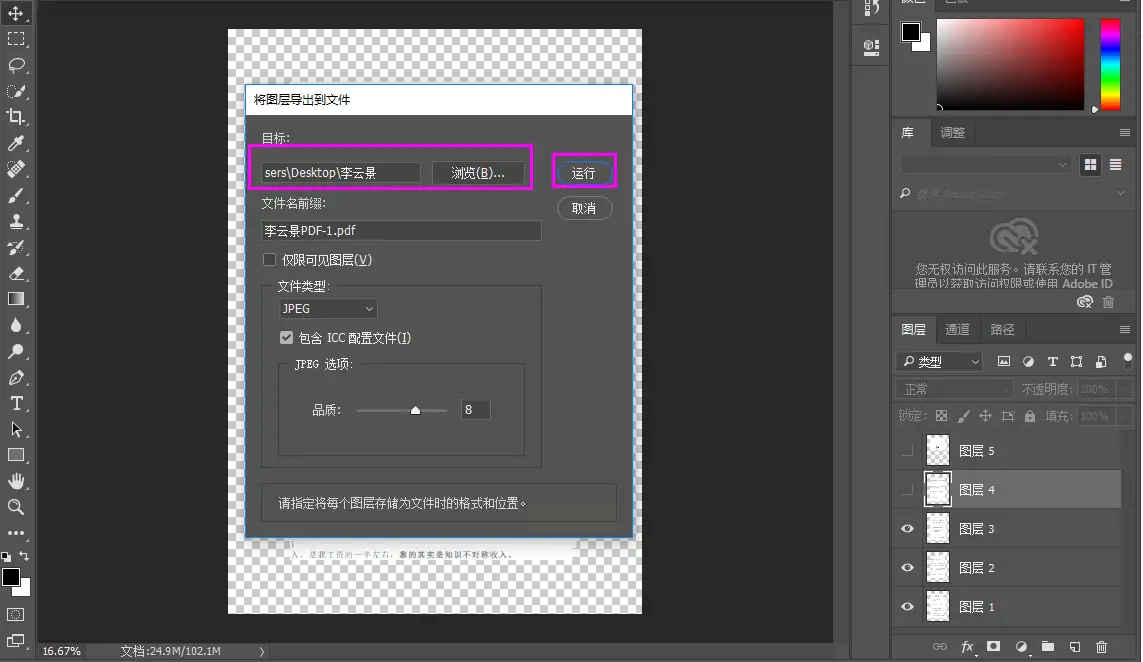Select the Blur tool
Image resolution: width=1143 pixels, height=662 pixels.
(x=16, y=325)
